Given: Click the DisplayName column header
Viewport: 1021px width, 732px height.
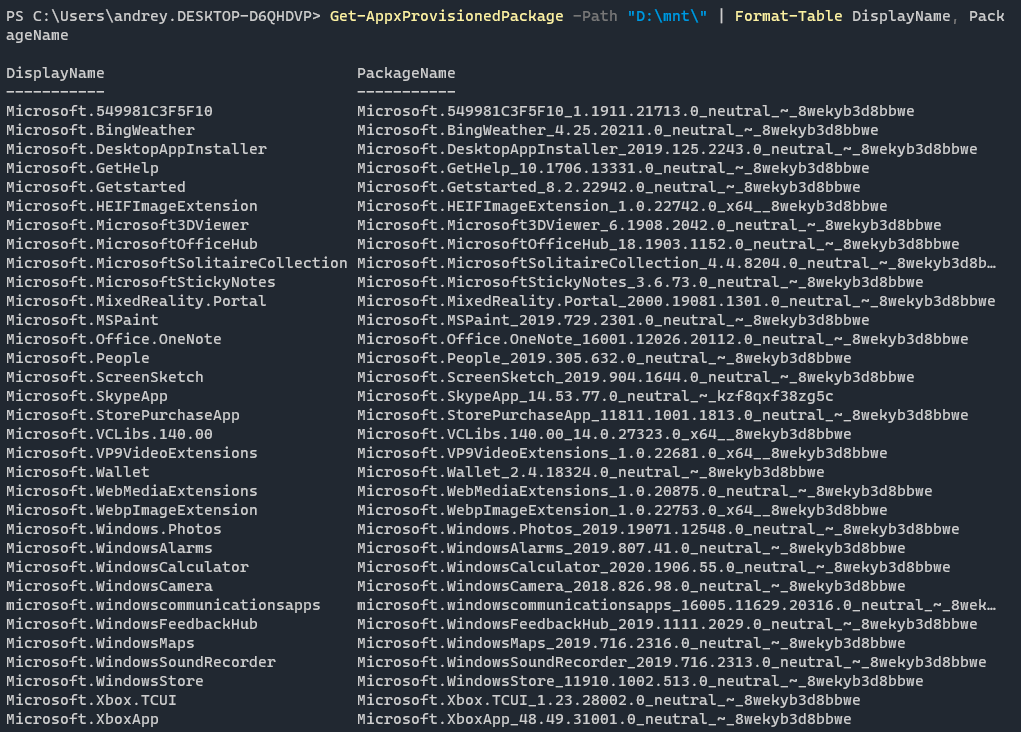Looking at the screenshot, I should [x=55, y=74].
